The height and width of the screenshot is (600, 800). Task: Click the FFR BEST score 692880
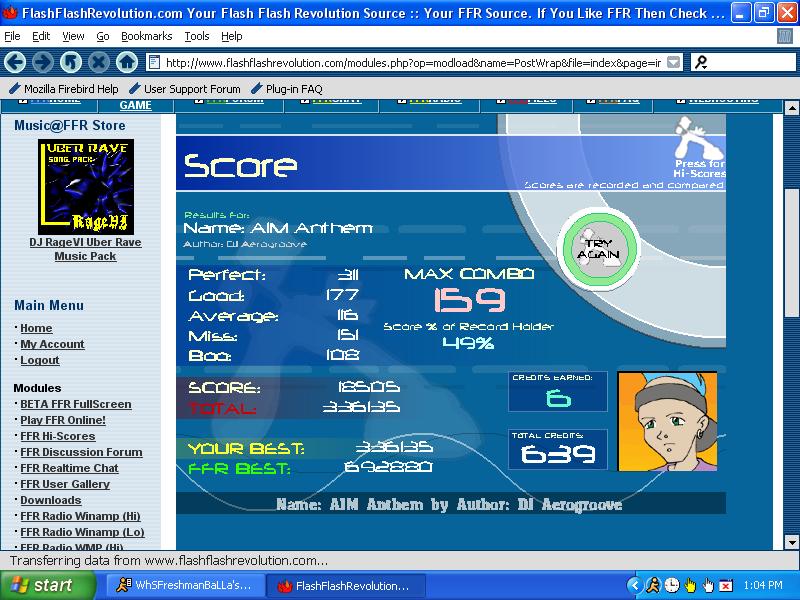tap(388, 467)
